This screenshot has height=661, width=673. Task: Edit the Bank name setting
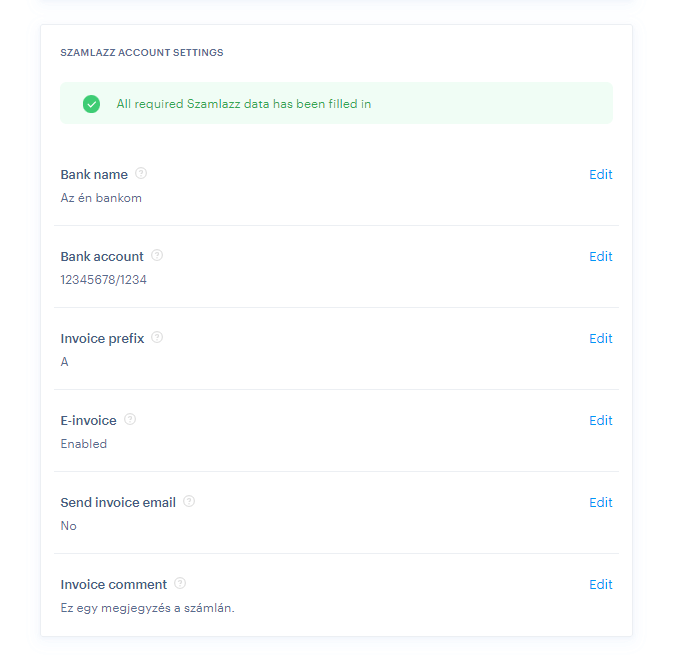pos(600,174)
